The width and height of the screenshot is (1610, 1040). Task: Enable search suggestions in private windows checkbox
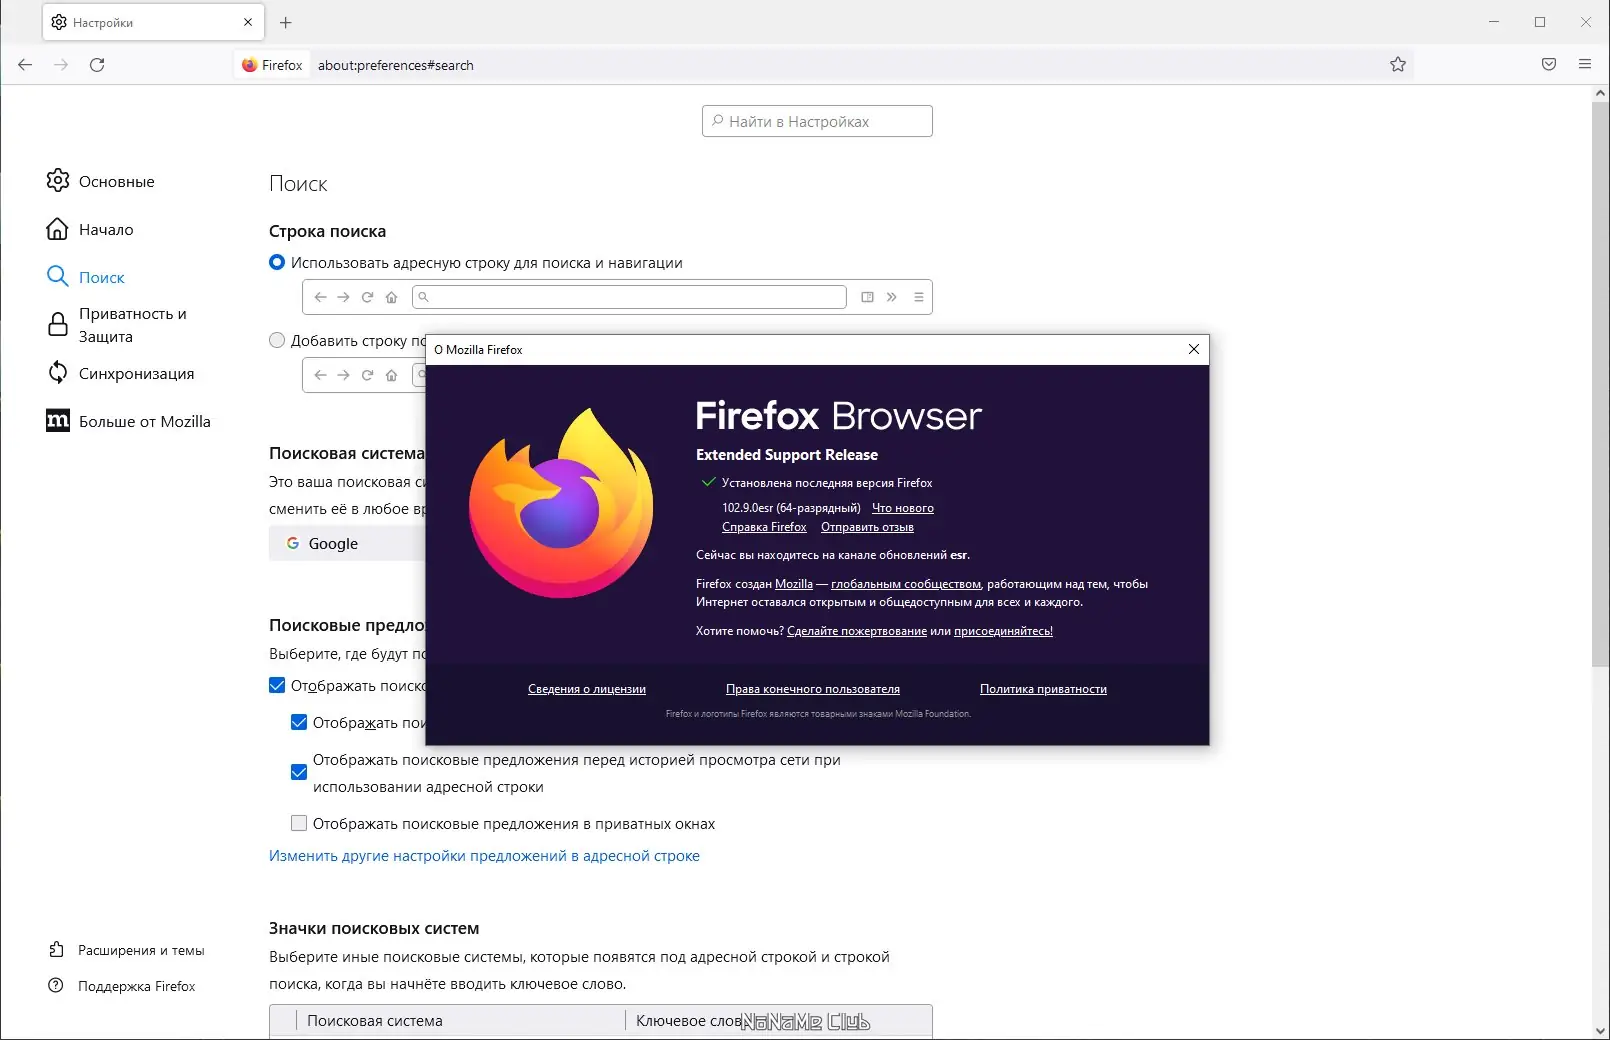coord(299,823)
